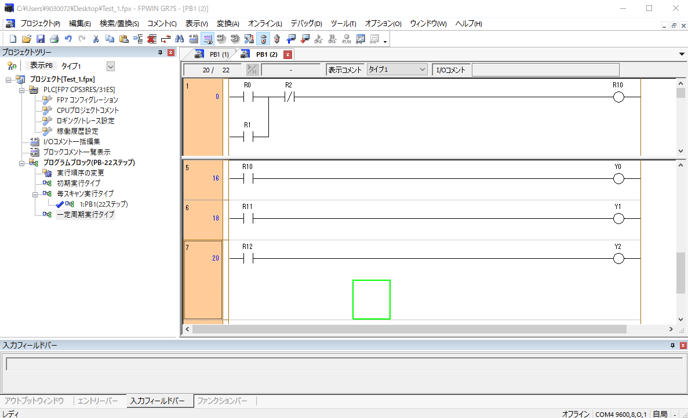688x418 pixels.
Task: Save the project with the floppy disk icon
Action: pos(40,39)
